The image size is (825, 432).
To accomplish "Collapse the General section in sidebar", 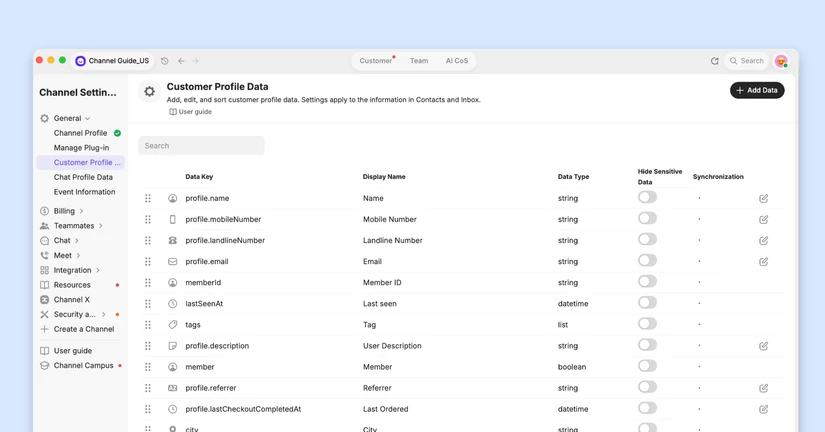I will point(87,118).
